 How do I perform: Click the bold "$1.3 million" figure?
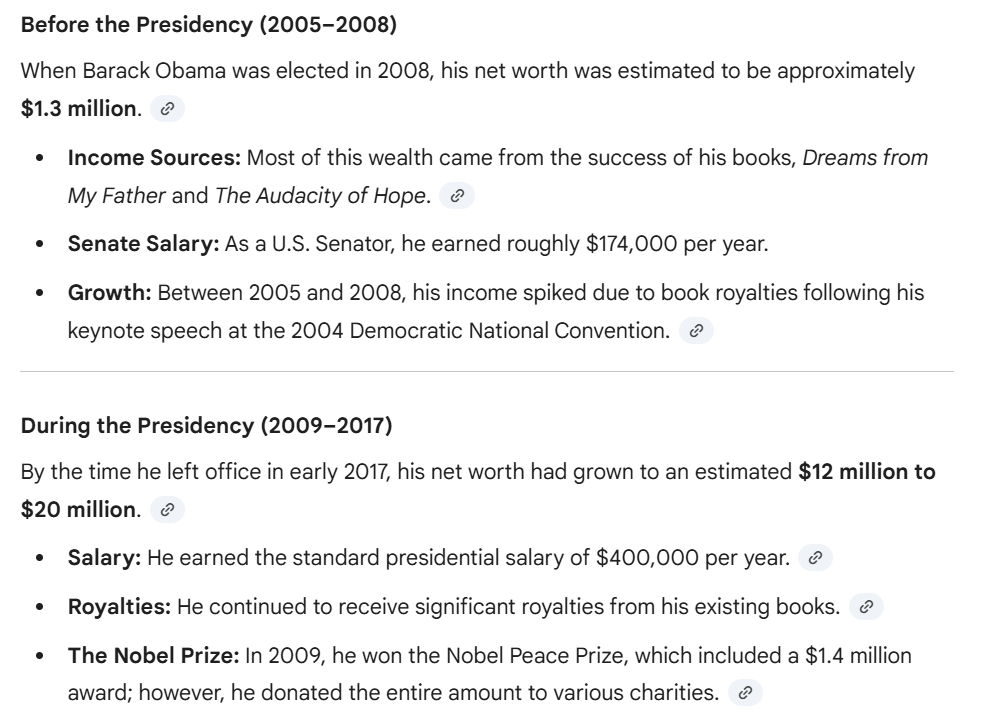click(x=79, y=109)
